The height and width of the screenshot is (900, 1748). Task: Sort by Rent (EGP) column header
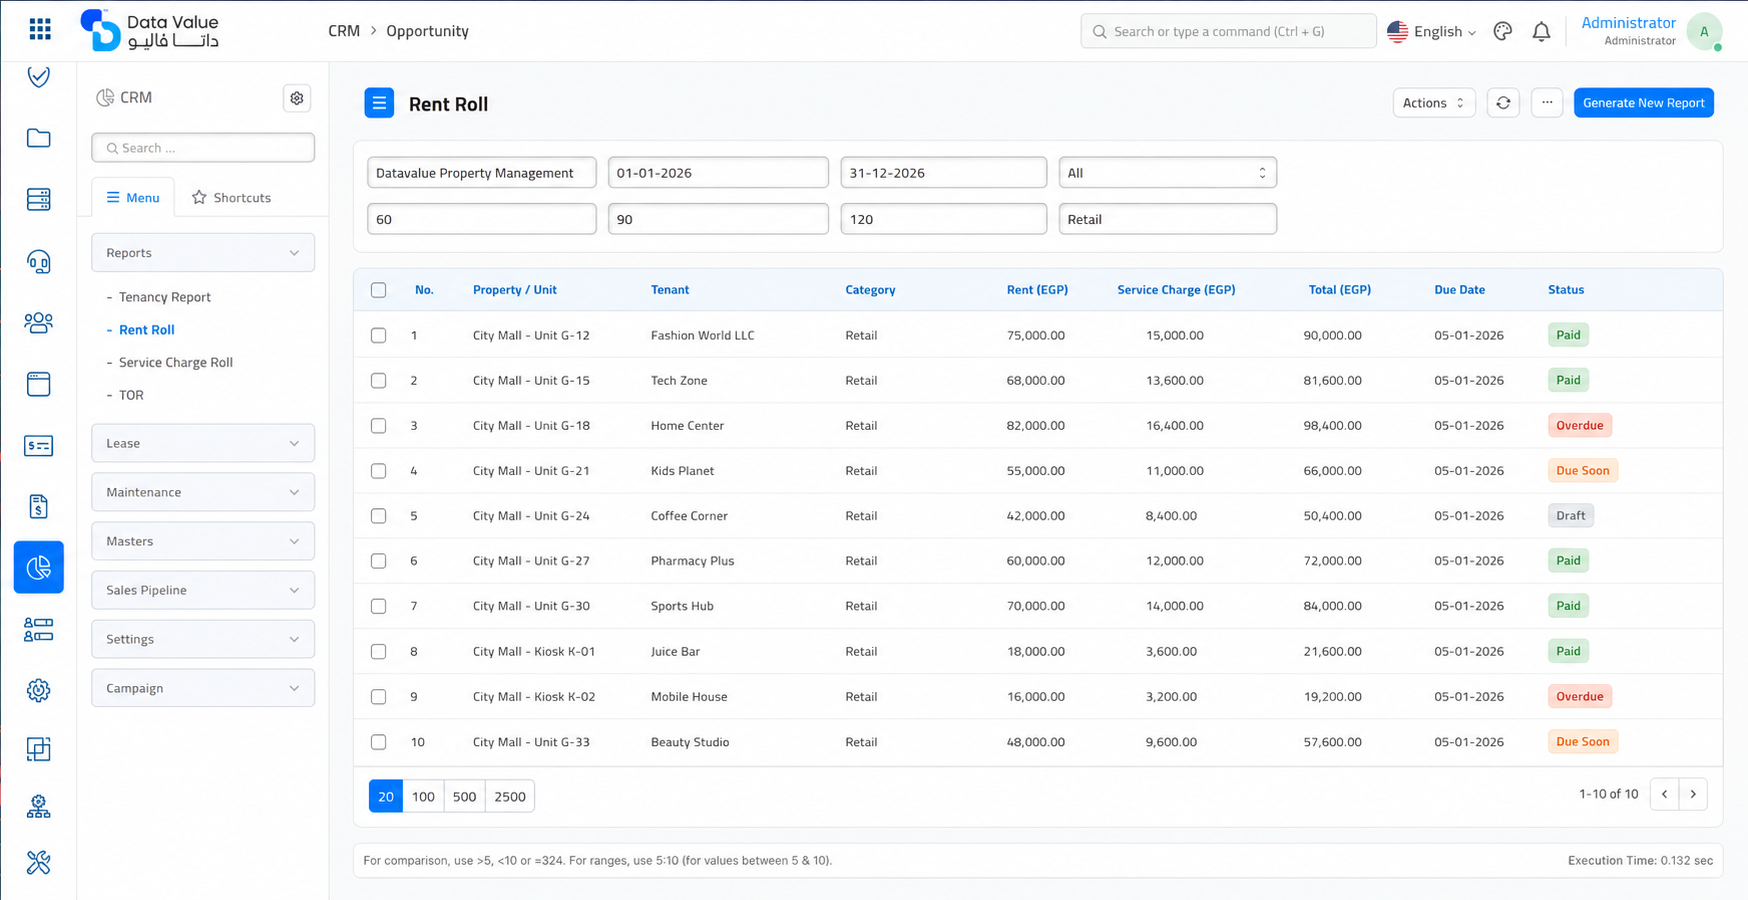(x=1037, y=290)
